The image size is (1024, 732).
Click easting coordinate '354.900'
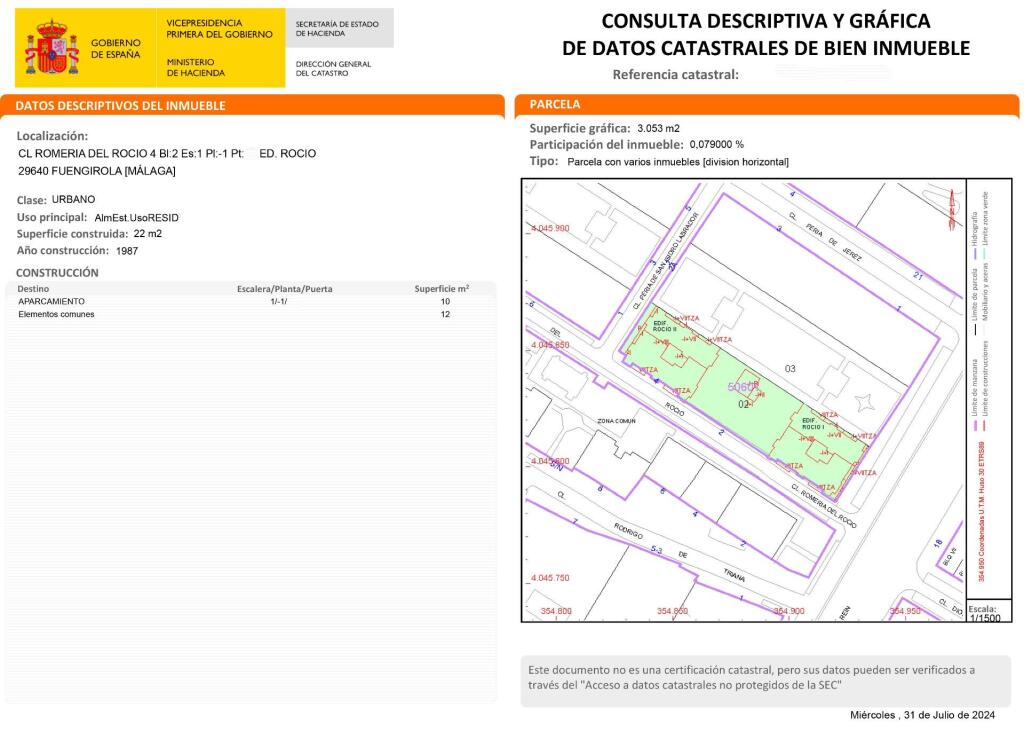pos(789,611)
